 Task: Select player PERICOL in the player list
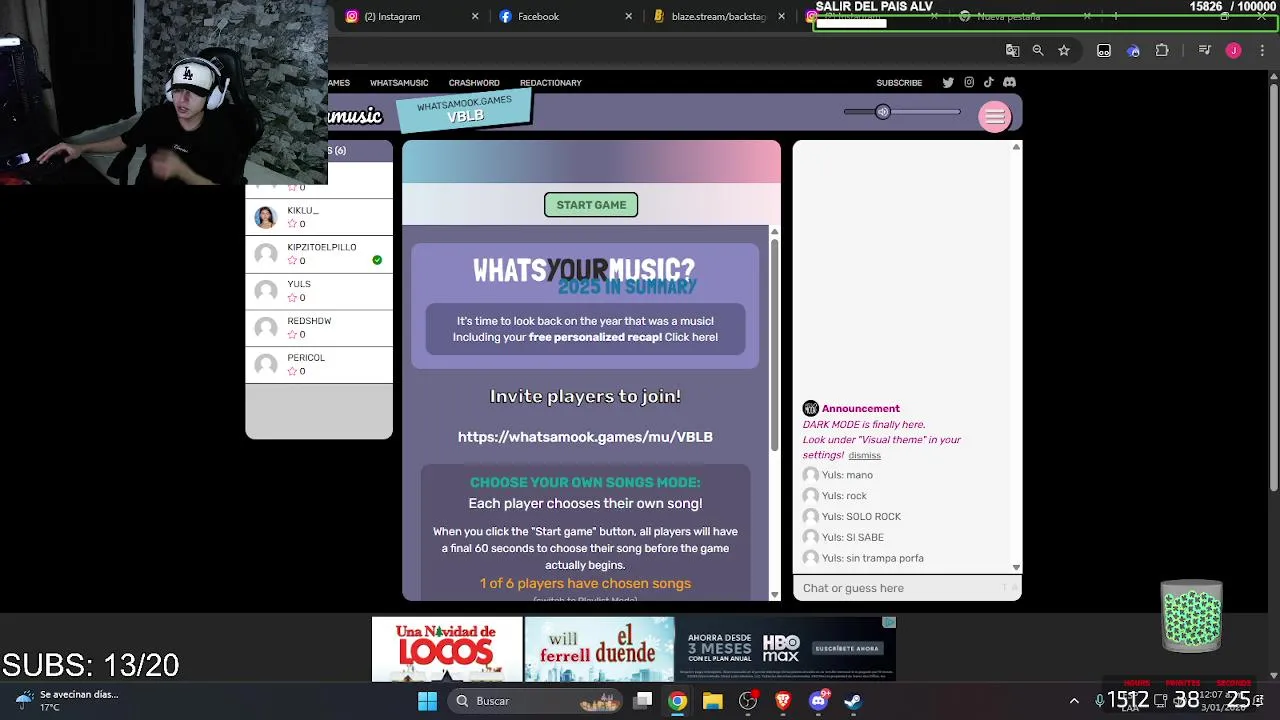coord(319,364)
